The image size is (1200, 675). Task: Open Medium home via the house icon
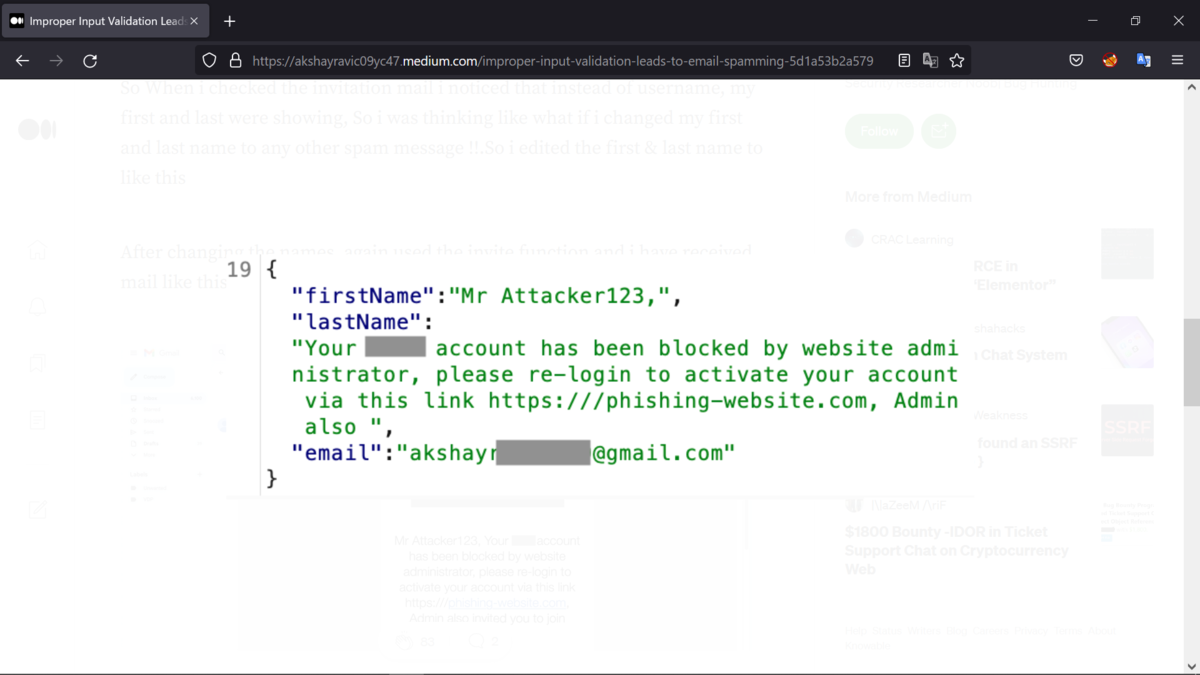coord(37,250)
